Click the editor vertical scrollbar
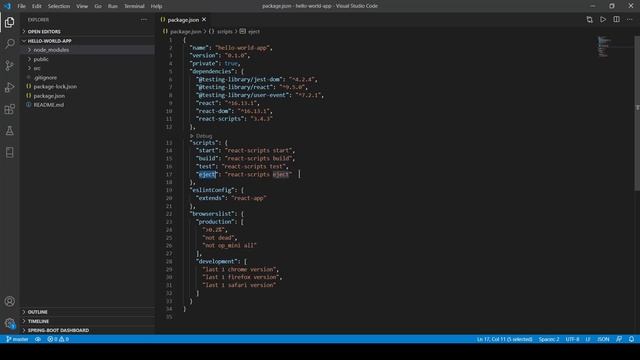This screenshot has height=360, width=640. [x=637, y=113]
